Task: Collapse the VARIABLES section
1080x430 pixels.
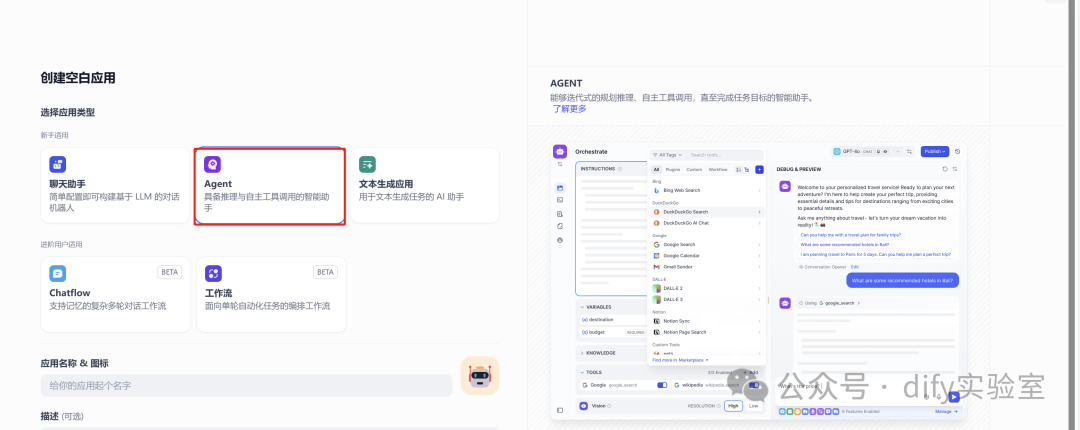Action: (x=581, y=307)
